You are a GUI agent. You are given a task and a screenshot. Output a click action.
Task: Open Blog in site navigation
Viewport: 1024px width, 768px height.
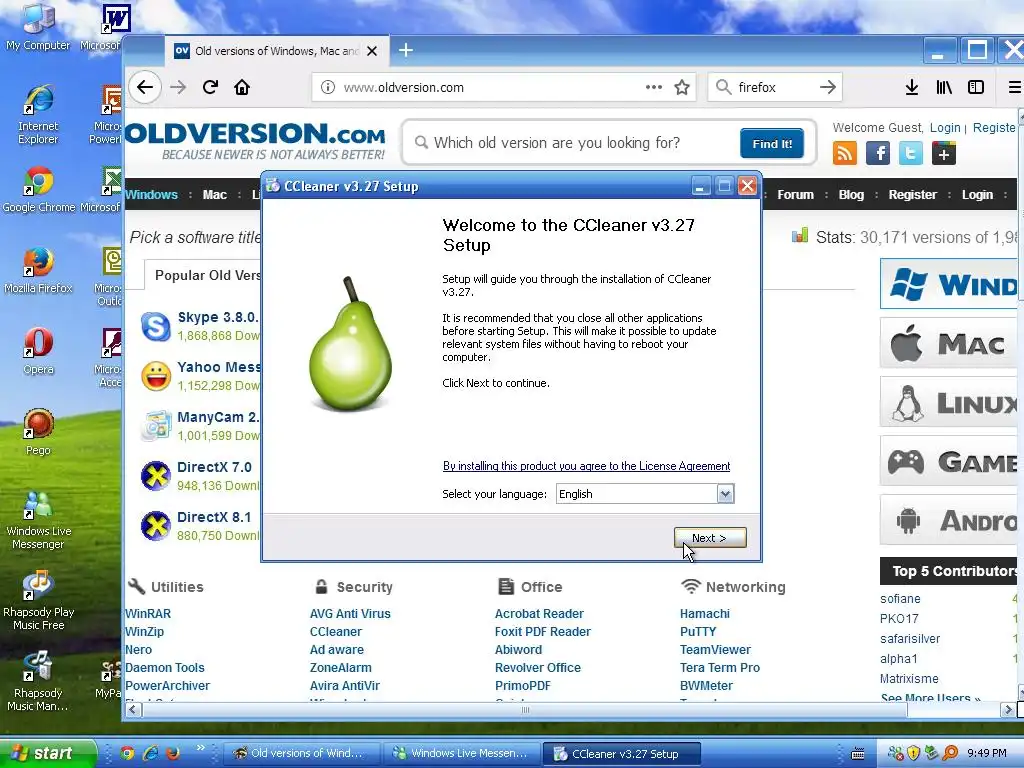pyautogui.click(x=851, y=195)
